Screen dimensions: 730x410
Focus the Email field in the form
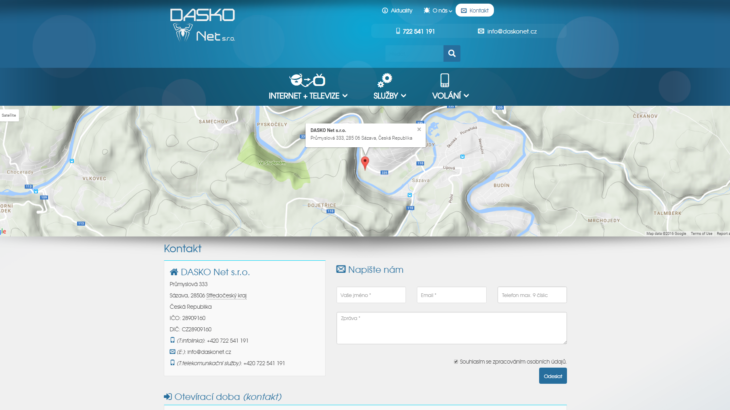click(452, 295)
